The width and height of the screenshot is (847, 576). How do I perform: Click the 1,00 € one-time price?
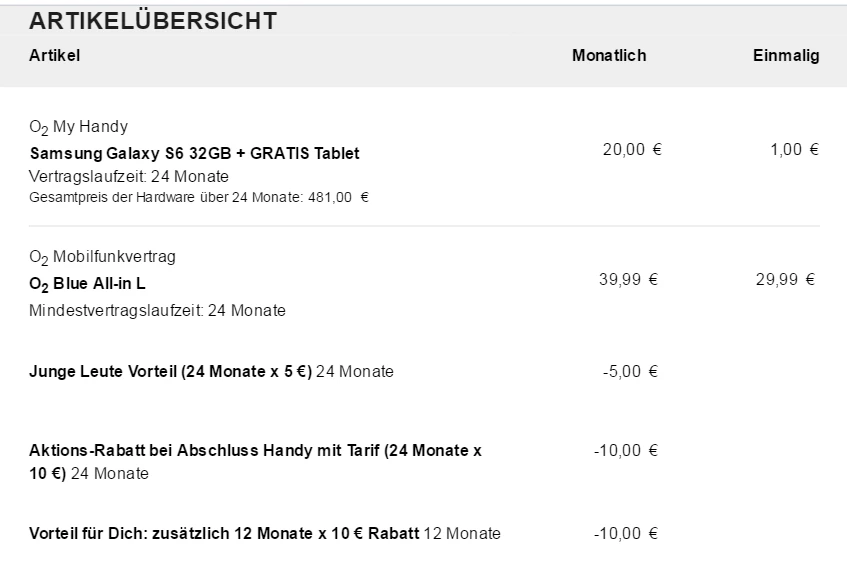pyautogui.click(x=795, y=150)
